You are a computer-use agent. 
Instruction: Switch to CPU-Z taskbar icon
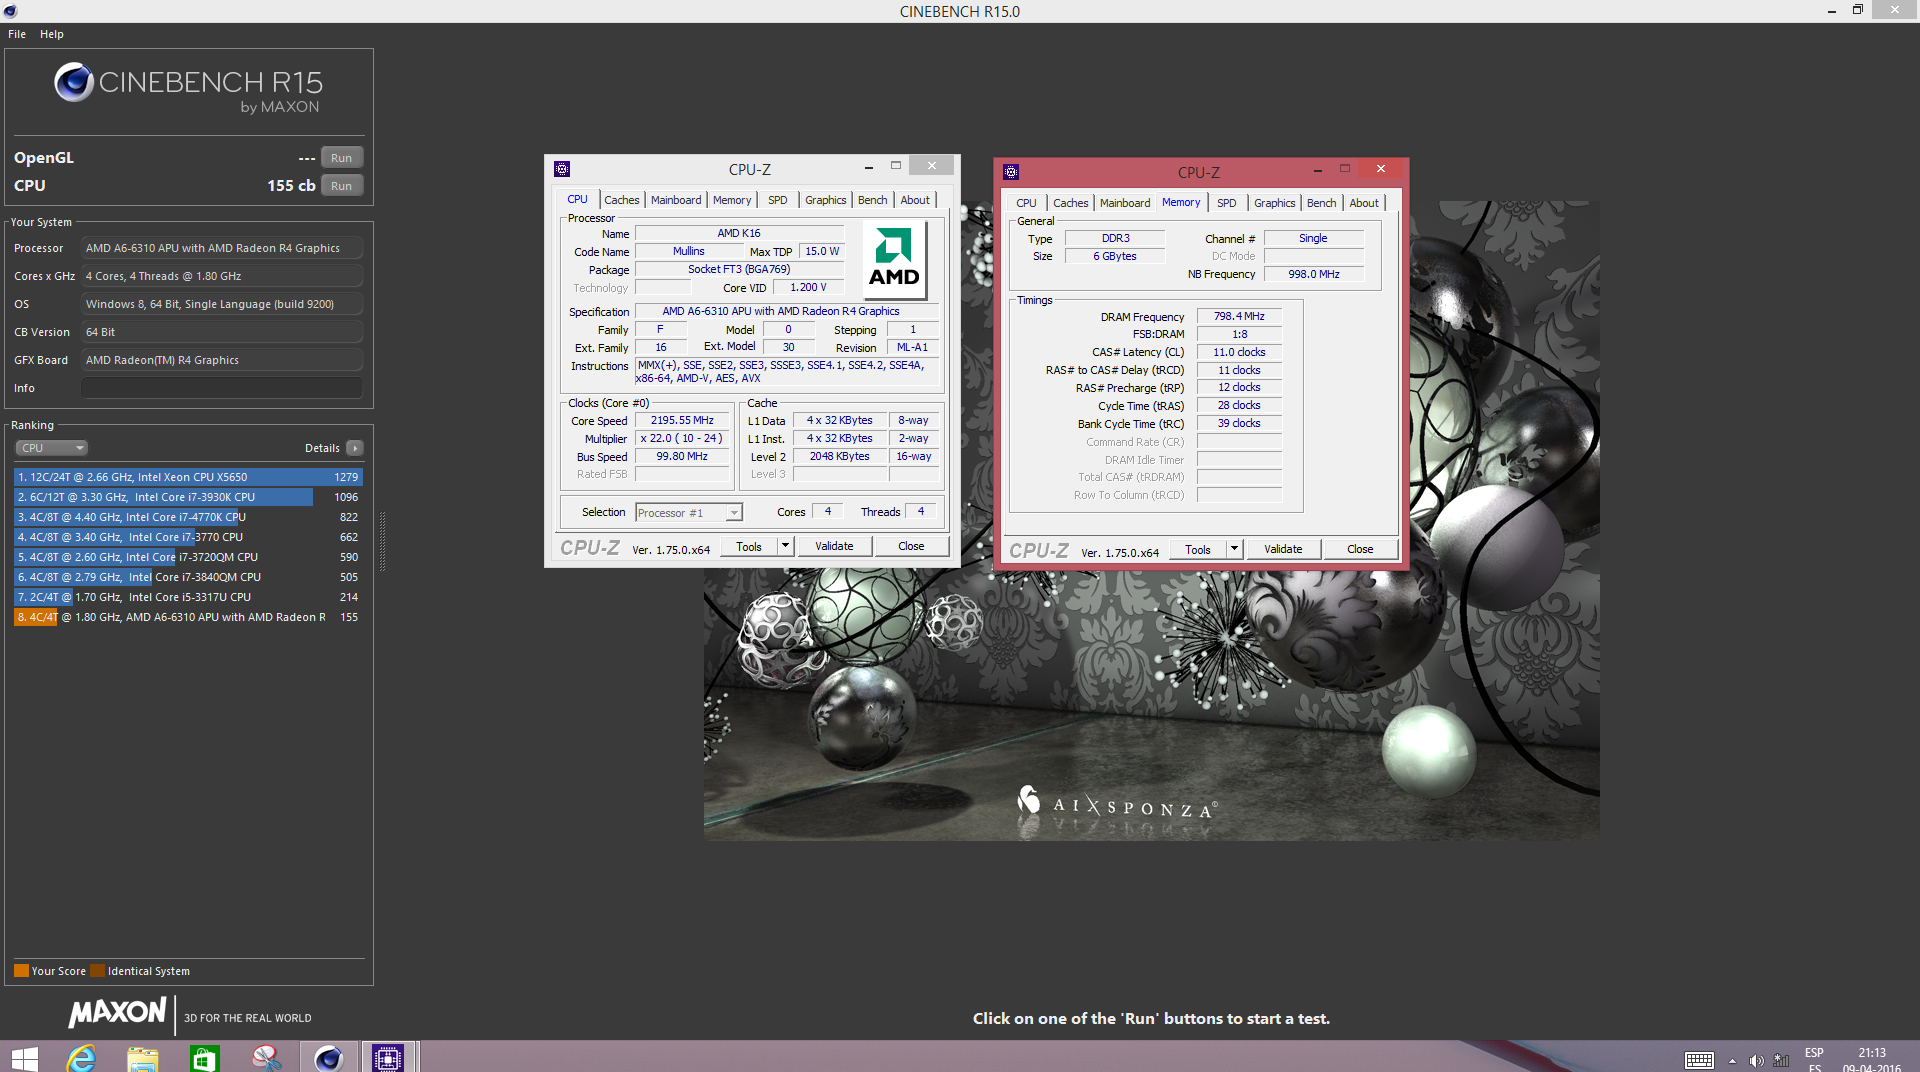click(387, 1057)
